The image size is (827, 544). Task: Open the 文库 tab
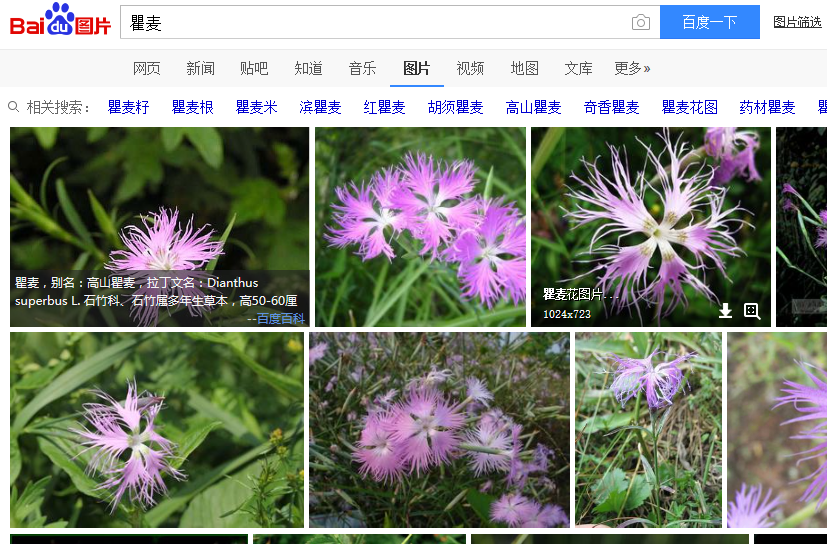pos(579,68)
